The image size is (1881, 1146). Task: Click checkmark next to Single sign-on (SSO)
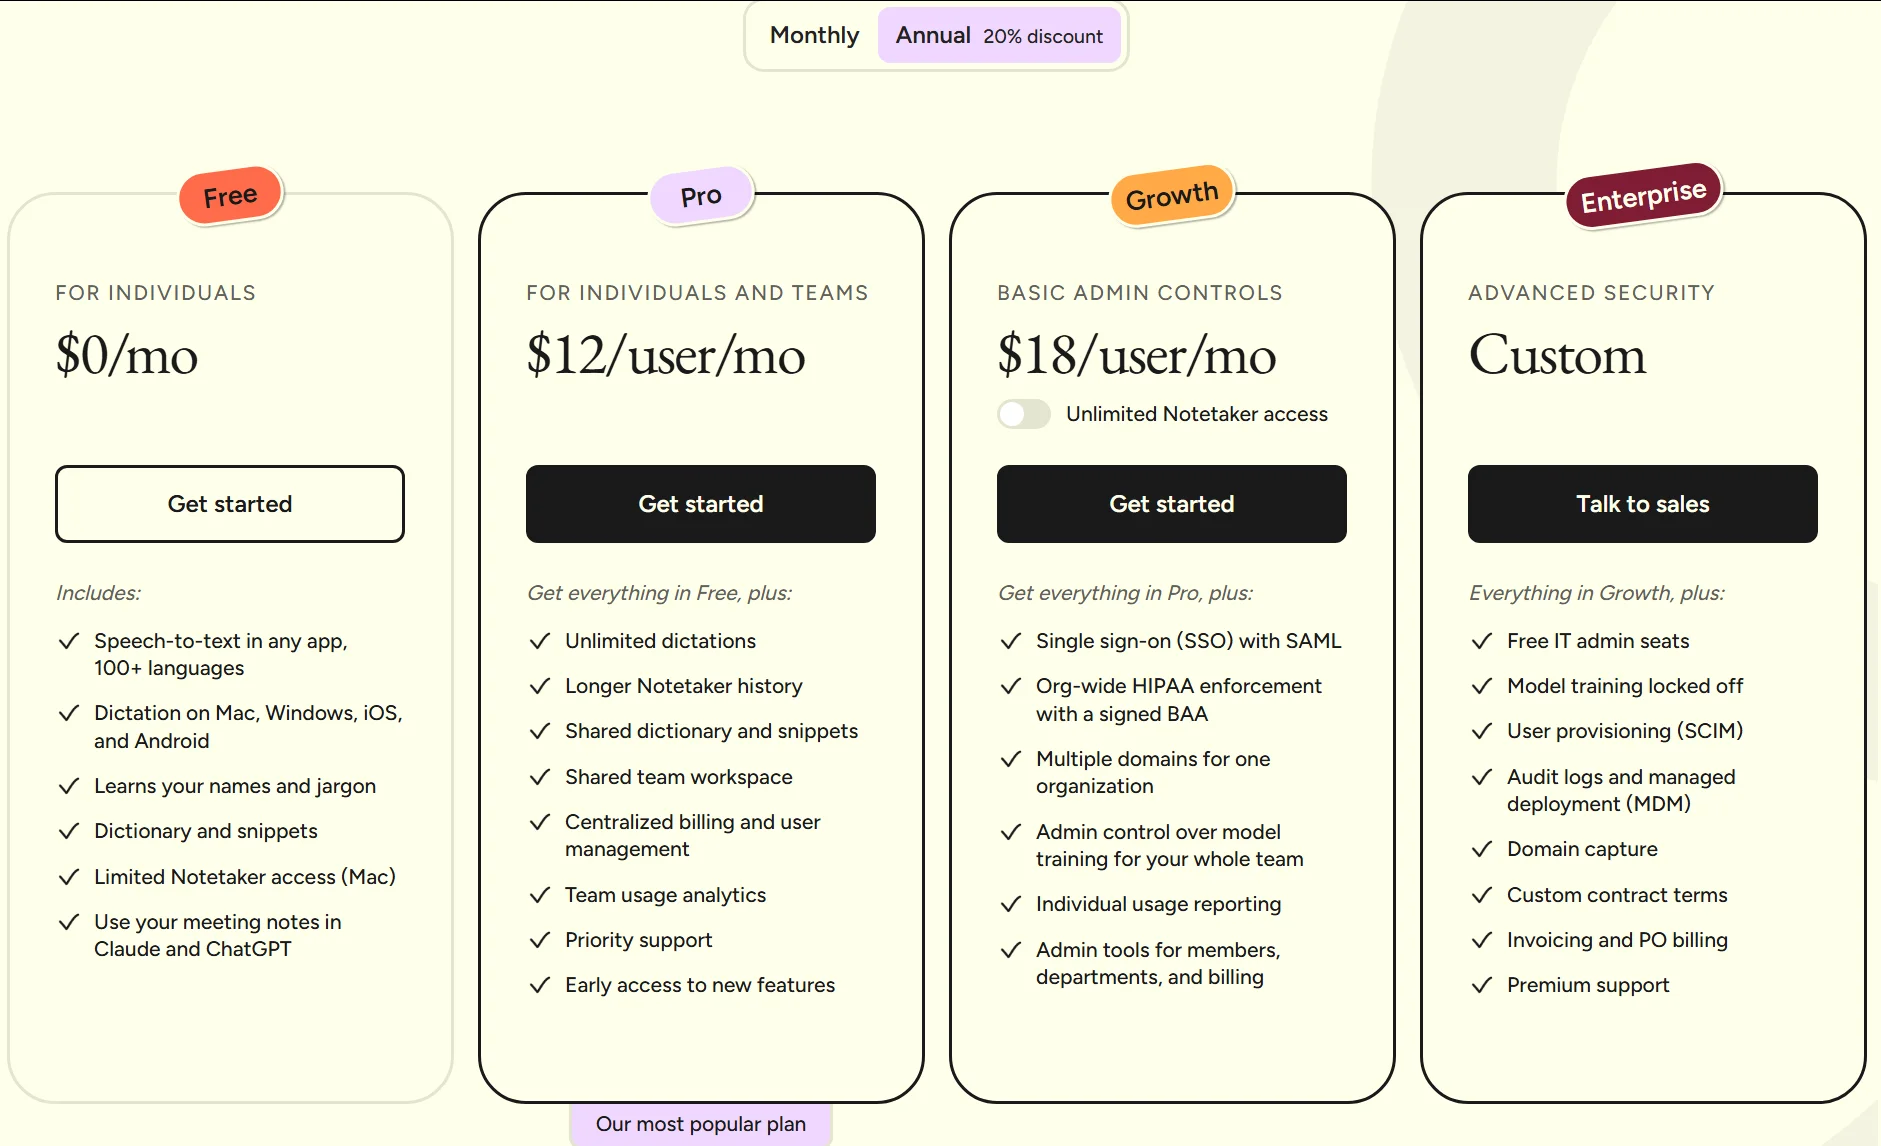(1011, 641)
